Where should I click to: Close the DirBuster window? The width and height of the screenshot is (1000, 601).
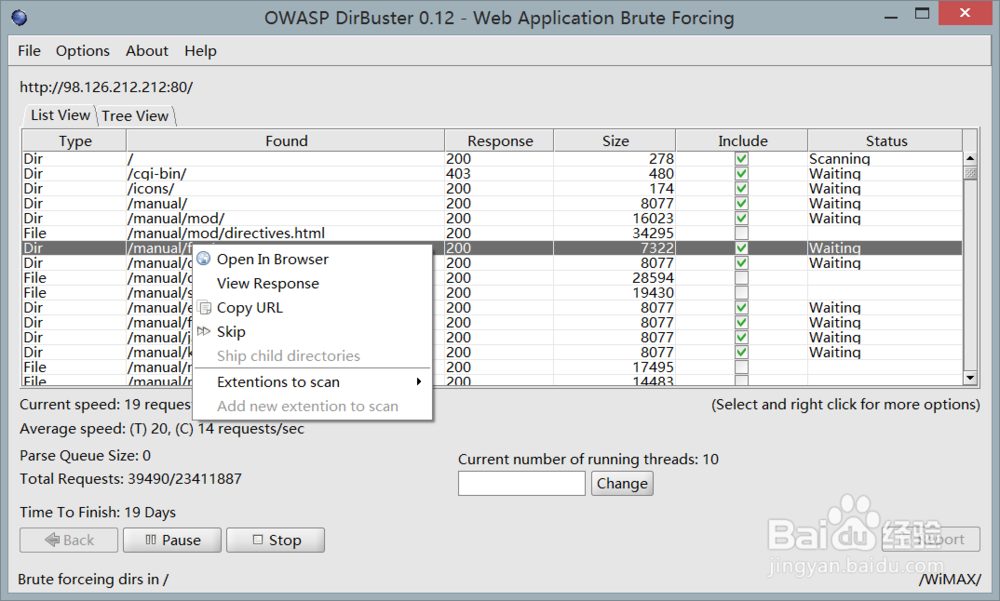[965, 13]
